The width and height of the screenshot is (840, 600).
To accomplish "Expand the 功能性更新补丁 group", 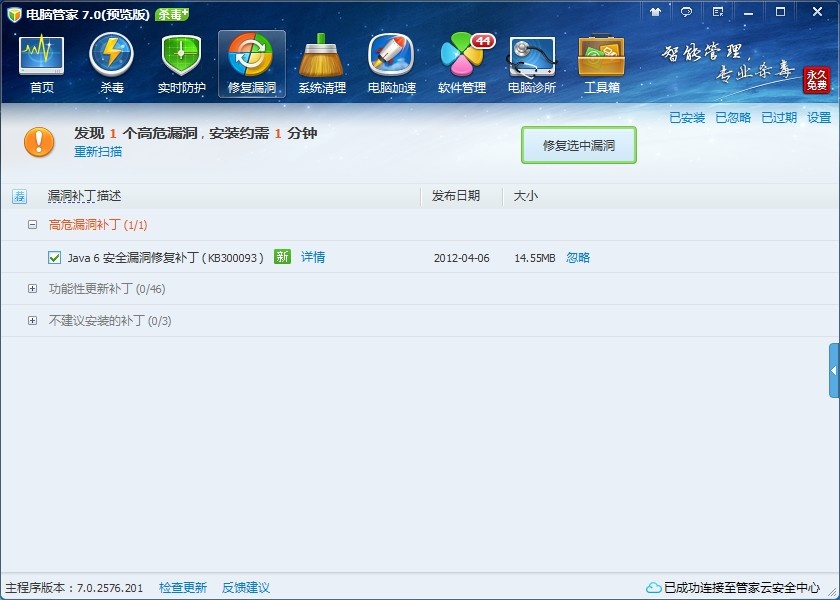I will pos(32,289).
